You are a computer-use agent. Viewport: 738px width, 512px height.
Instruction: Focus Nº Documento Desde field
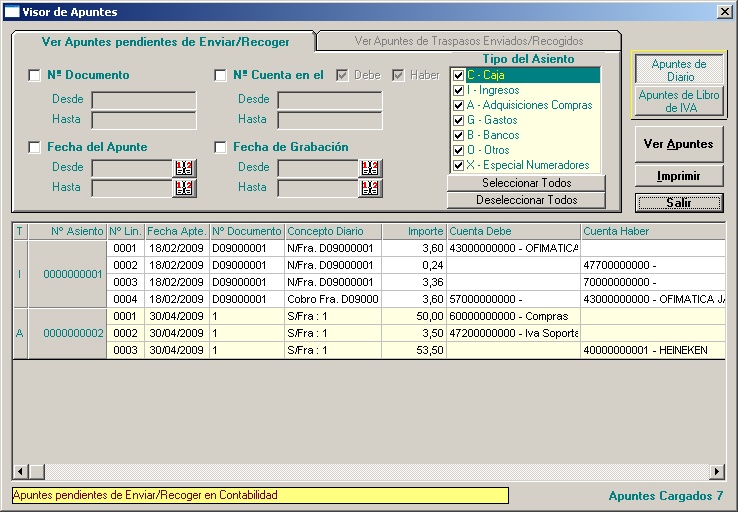tap(144, 100)
